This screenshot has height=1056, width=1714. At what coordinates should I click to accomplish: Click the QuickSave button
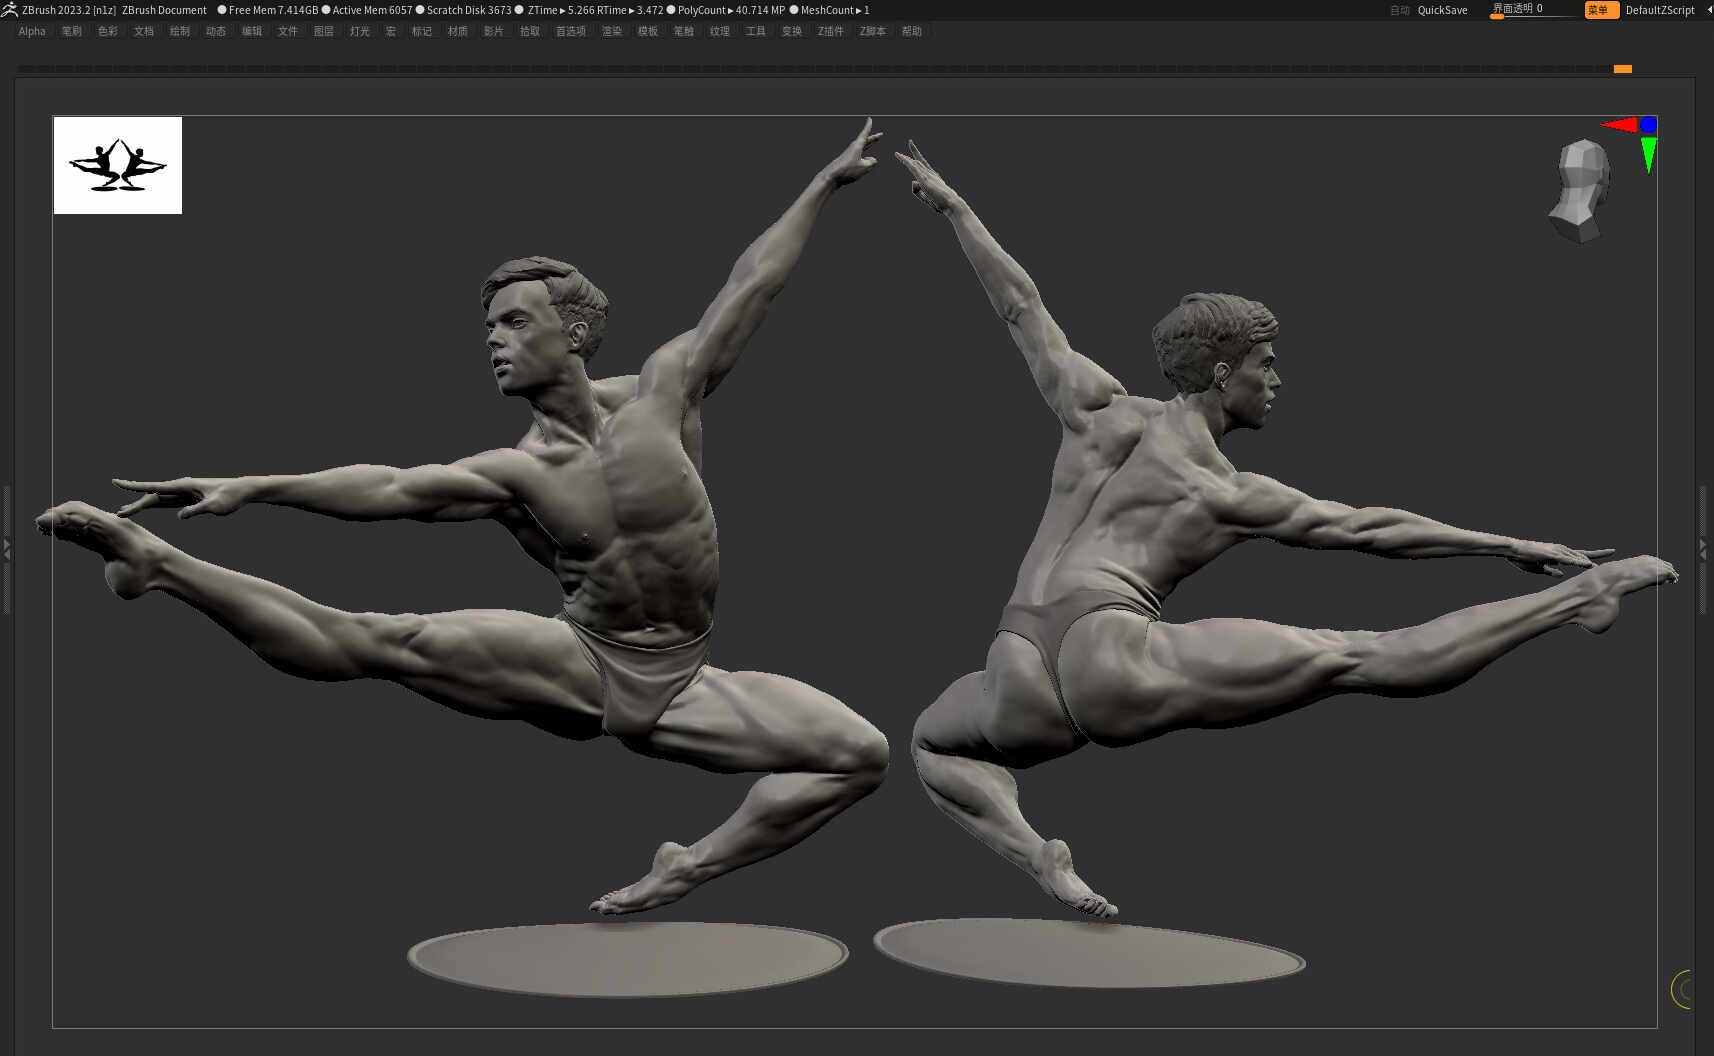coord(1443,10)
